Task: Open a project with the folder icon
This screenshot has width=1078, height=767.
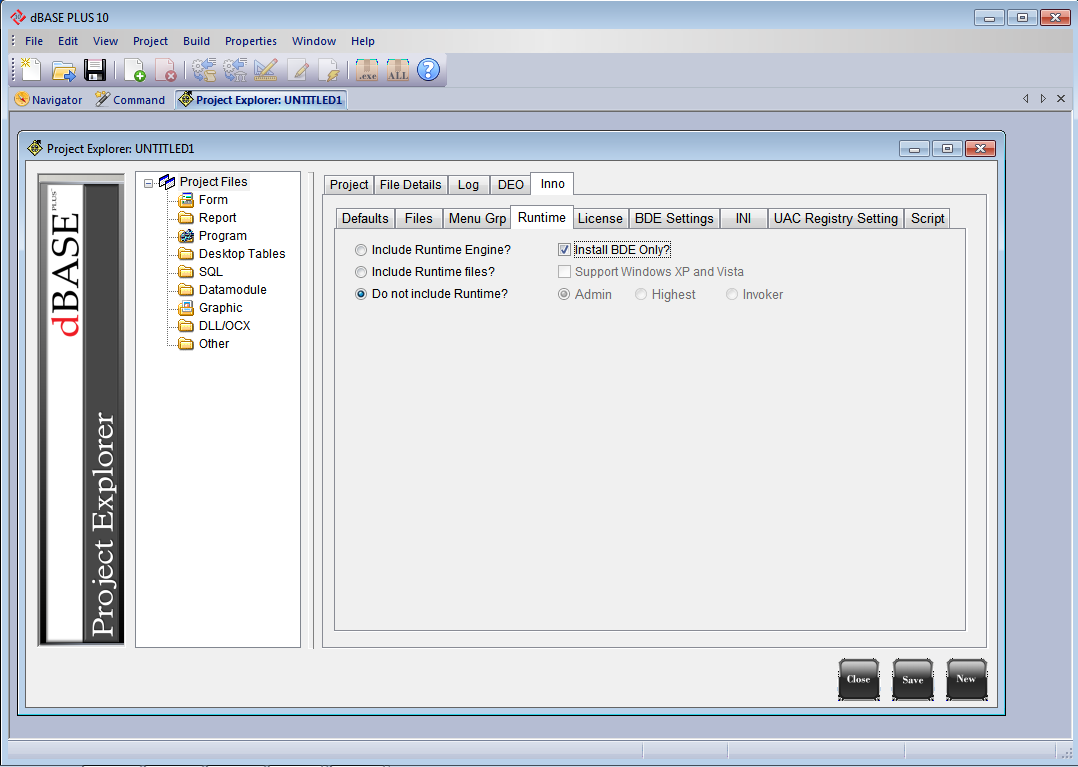Action: (64, 69)
